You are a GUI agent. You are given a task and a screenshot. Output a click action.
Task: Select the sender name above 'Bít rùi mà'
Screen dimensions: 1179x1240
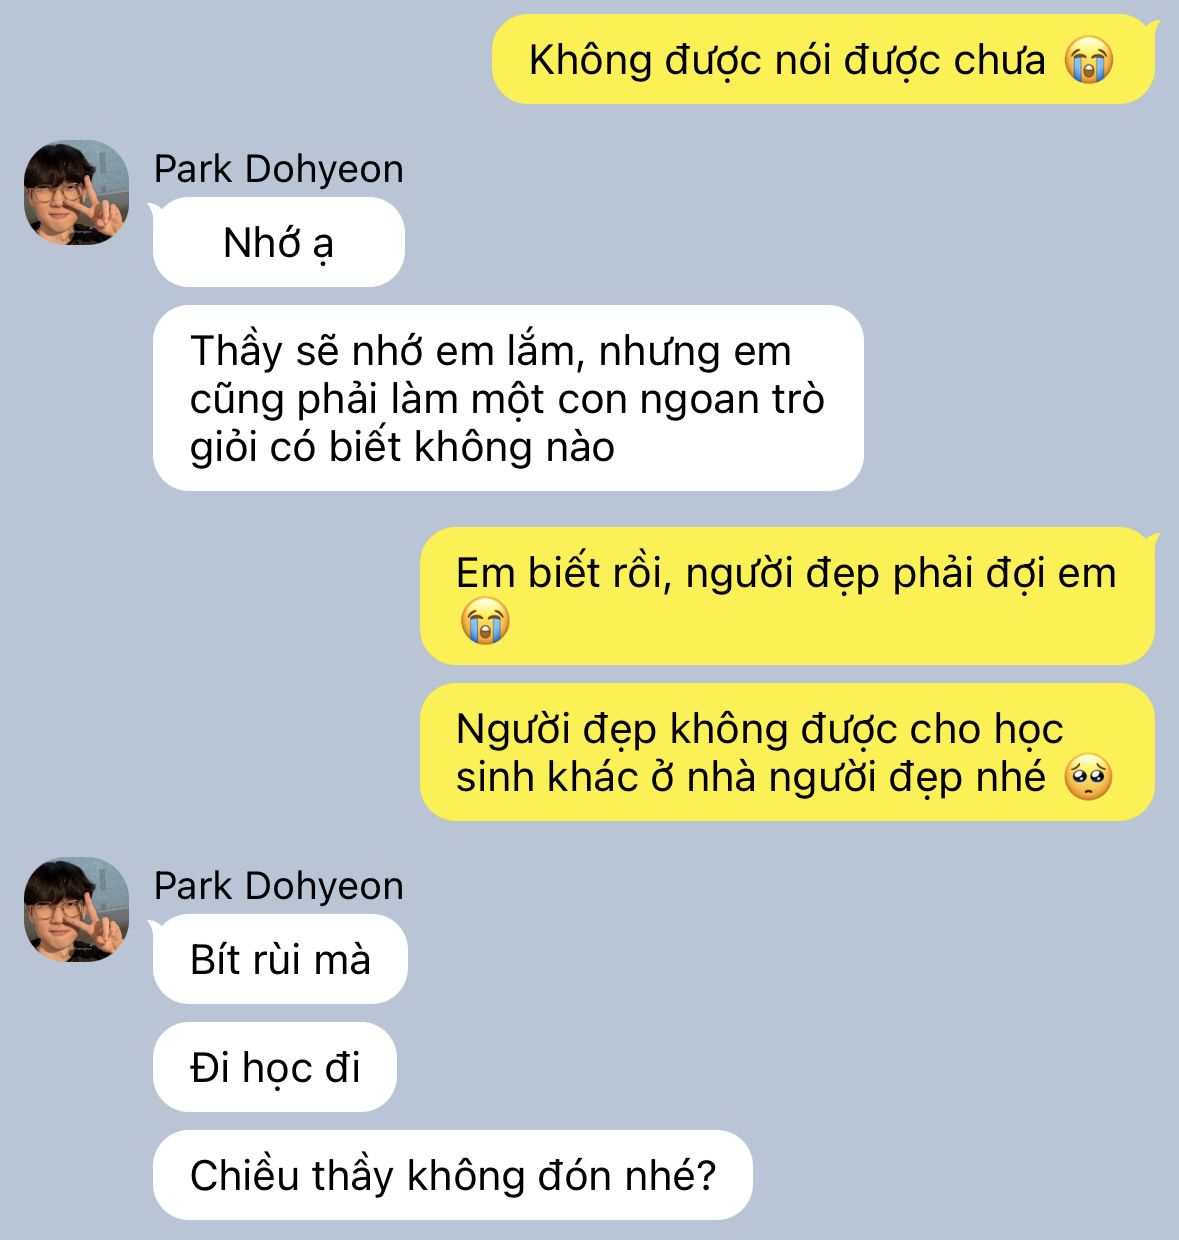[279, 886]
